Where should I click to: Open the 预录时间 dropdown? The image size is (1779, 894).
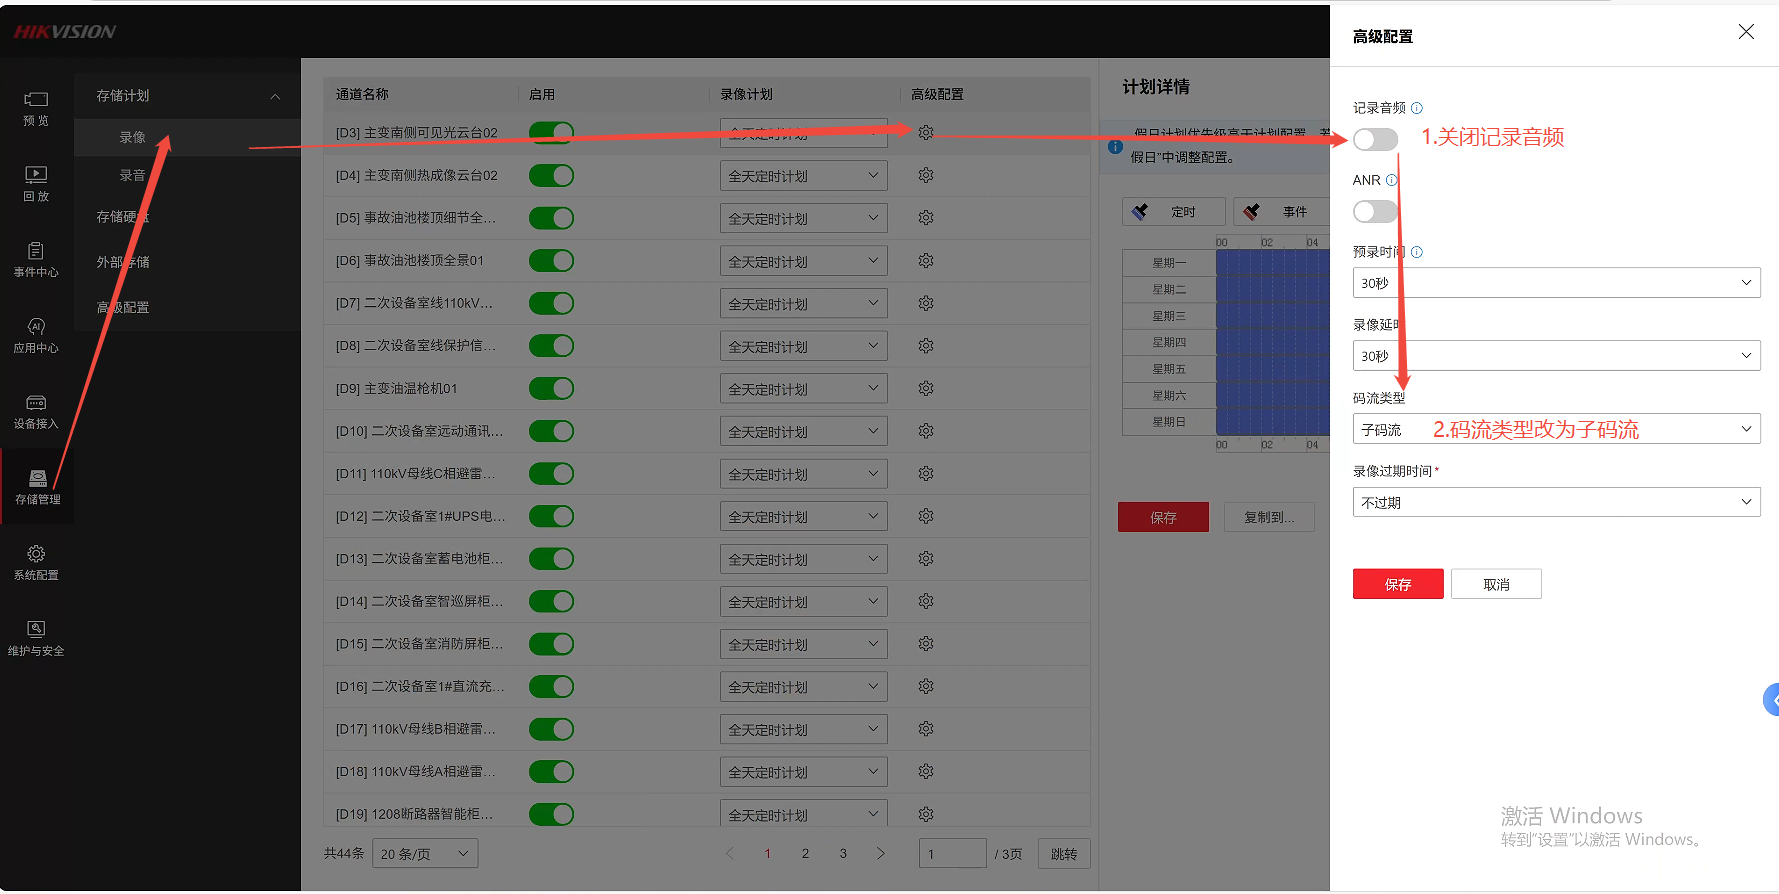1555,283
